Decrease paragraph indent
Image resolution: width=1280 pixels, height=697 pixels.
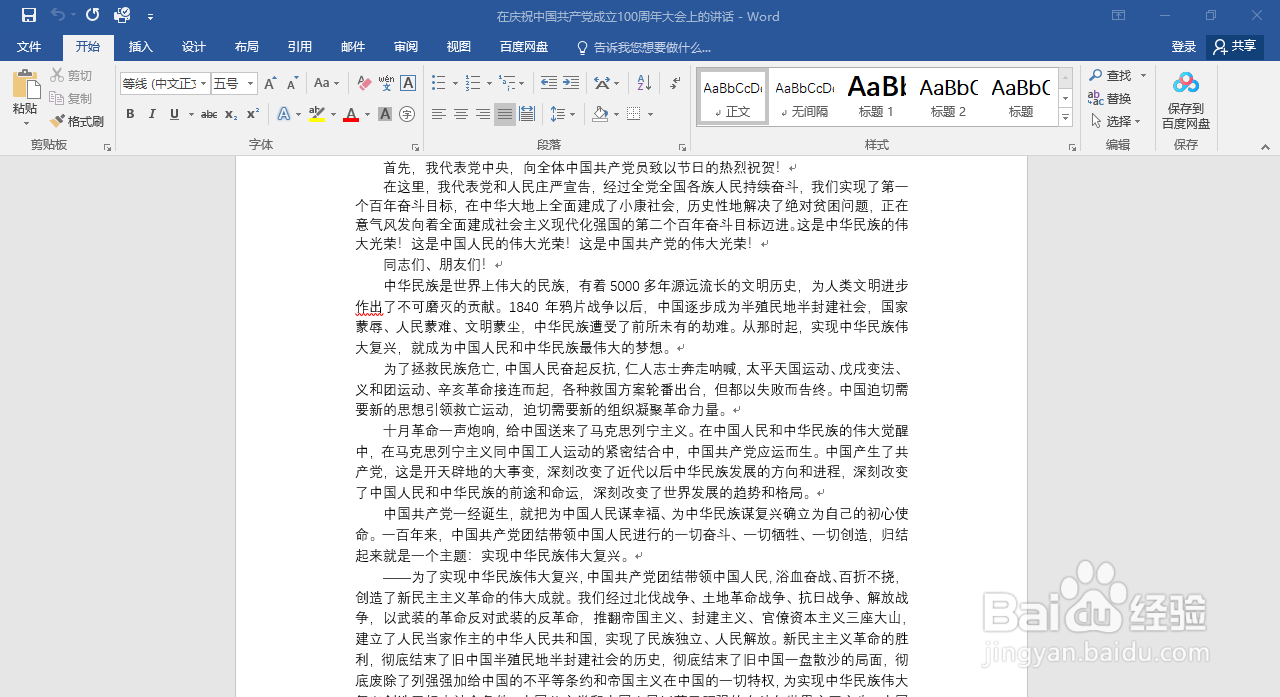pos(548,83)
